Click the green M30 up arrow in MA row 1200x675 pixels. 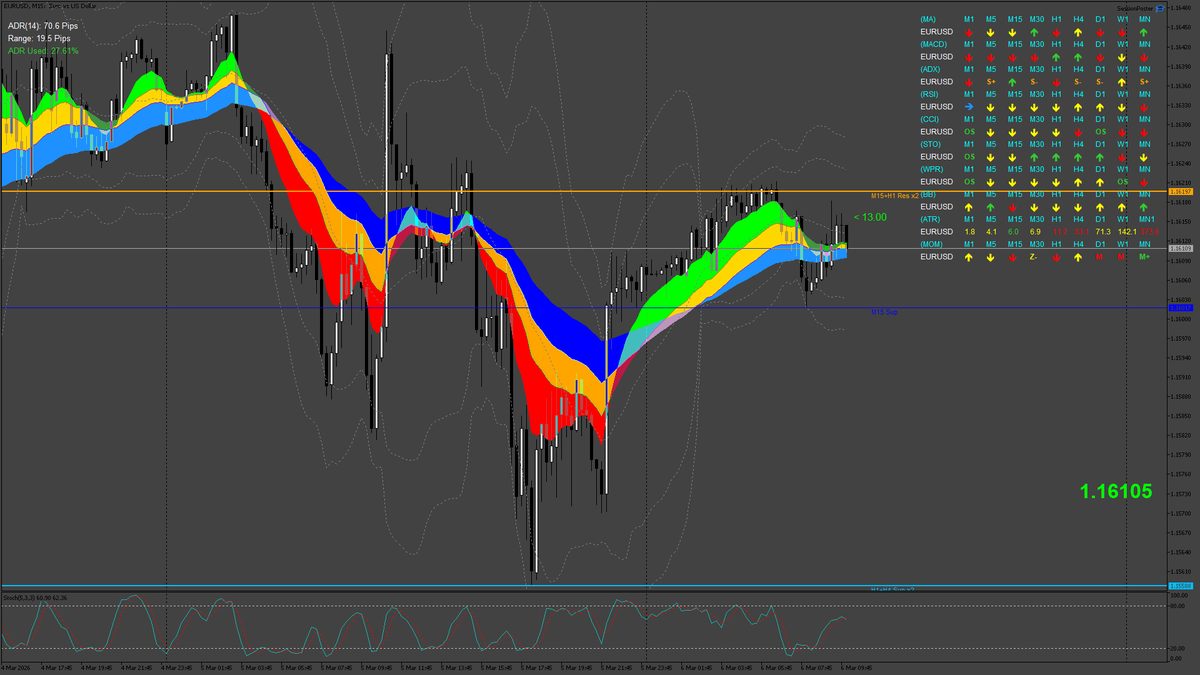1035,32
